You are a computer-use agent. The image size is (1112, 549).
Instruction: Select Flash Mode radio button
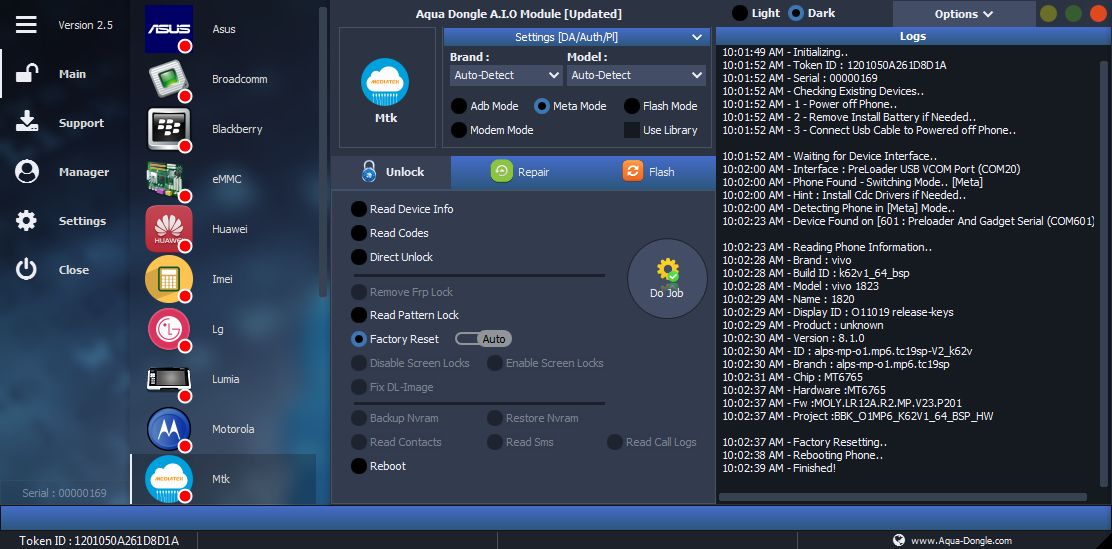pyautogui.click(x=631, y=106)
